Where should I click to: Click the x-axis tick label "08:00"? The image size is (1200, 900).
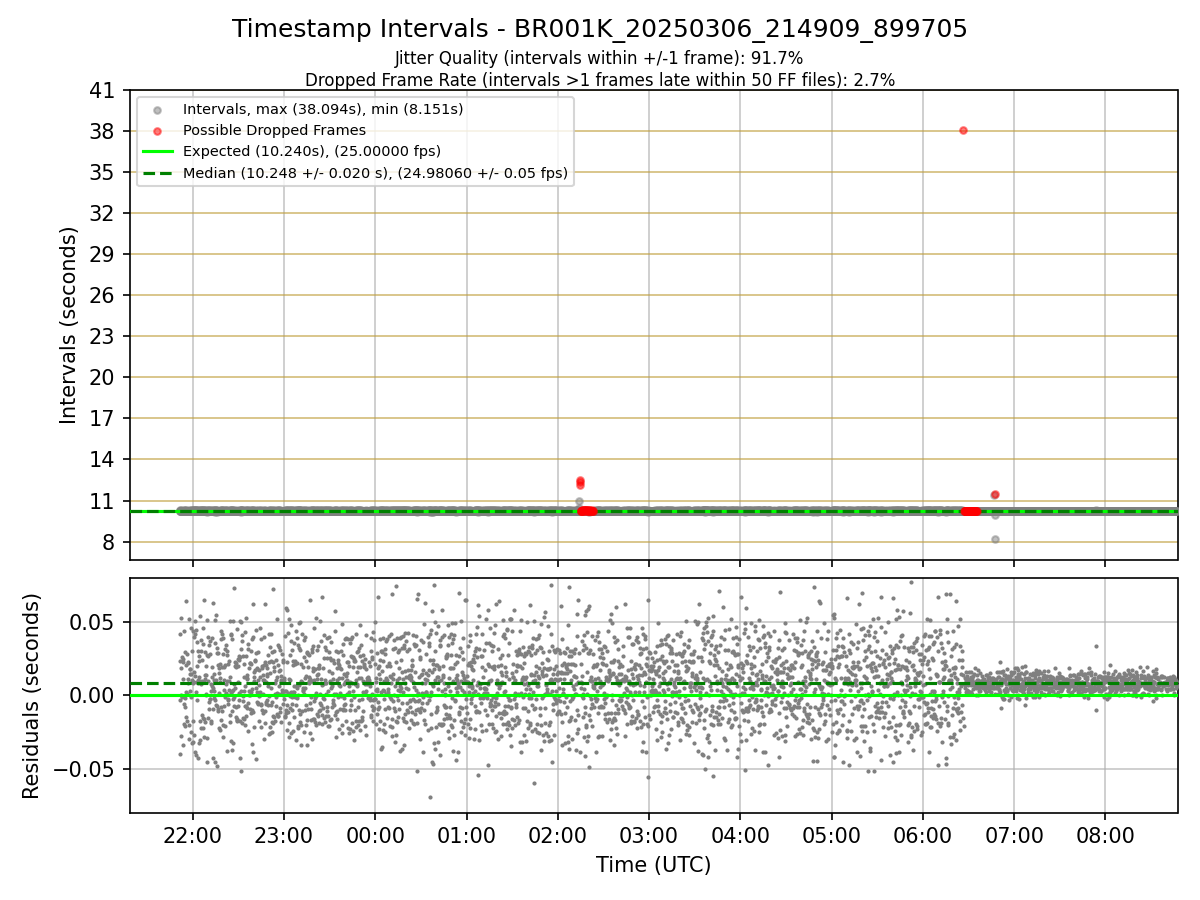click(x=1105, y=836)
